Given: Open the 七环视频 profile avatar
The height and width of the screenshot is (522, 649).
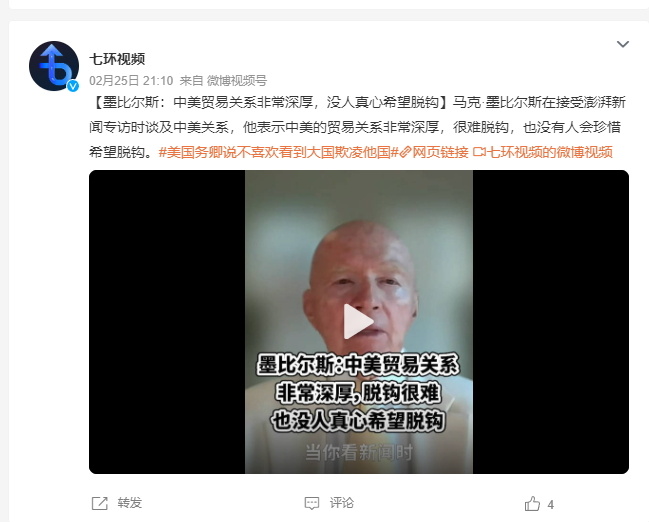Looking at the screenshot, I should coord(54,66).
